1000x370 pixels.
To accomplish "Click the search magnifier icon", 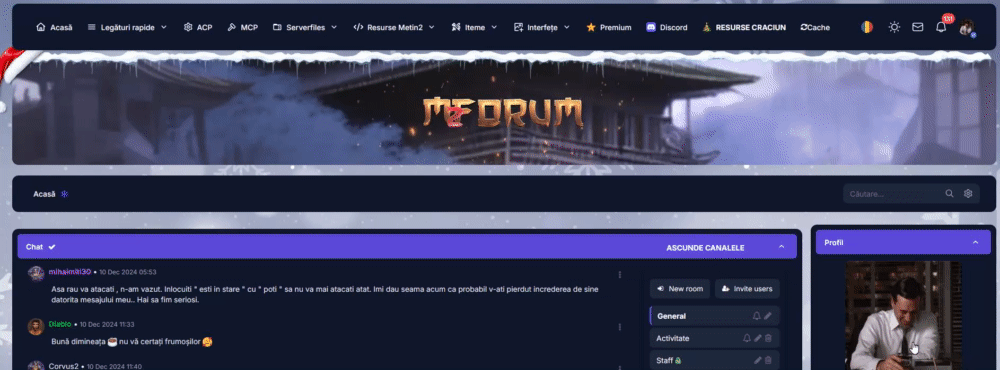I will coord(950,194).
